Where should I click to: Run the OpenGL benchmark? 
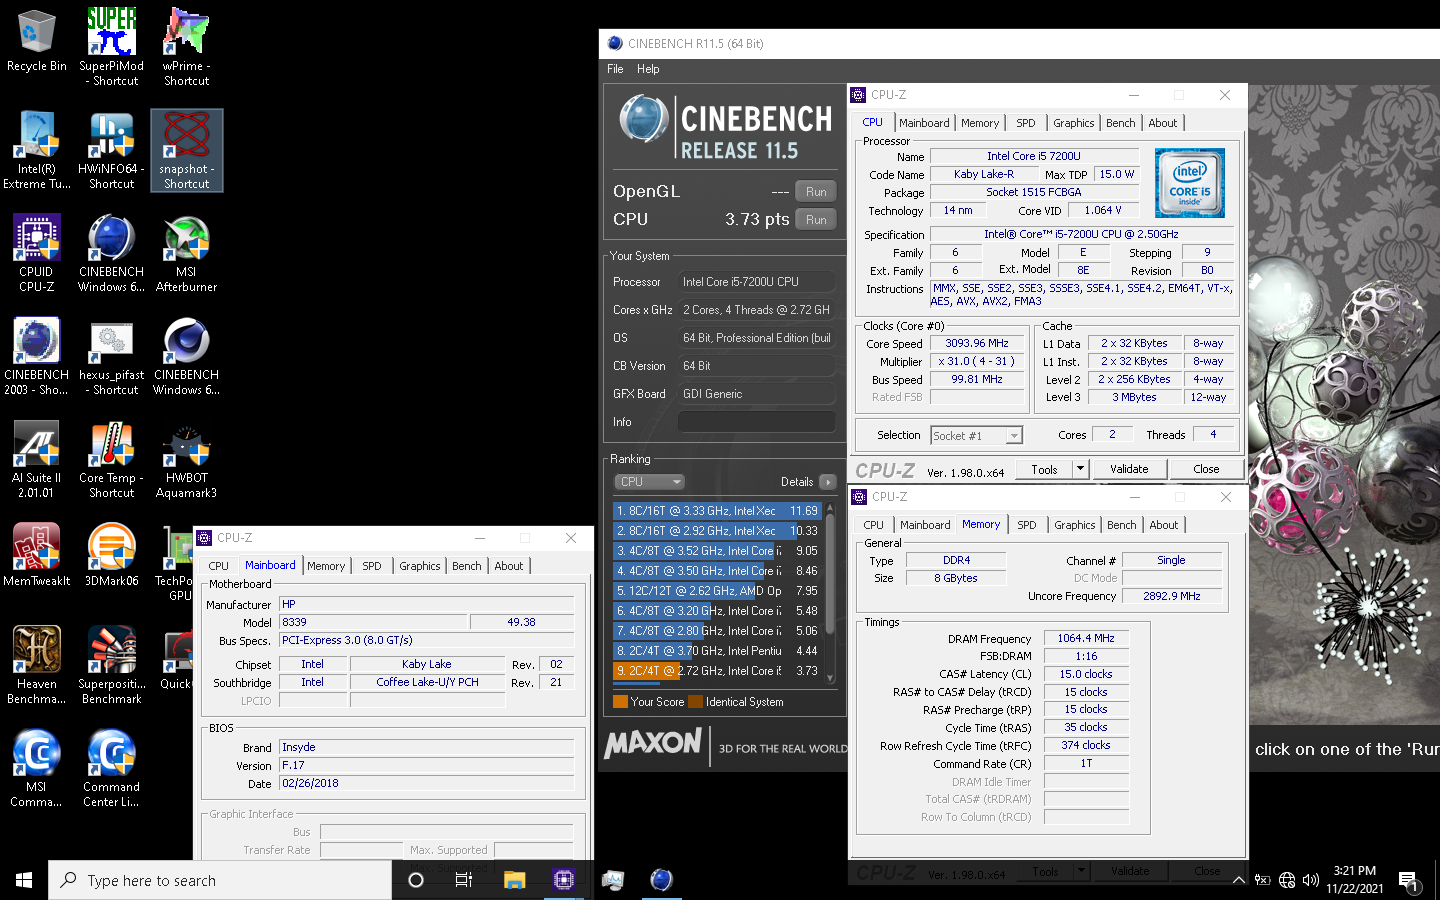coord(816,192)
